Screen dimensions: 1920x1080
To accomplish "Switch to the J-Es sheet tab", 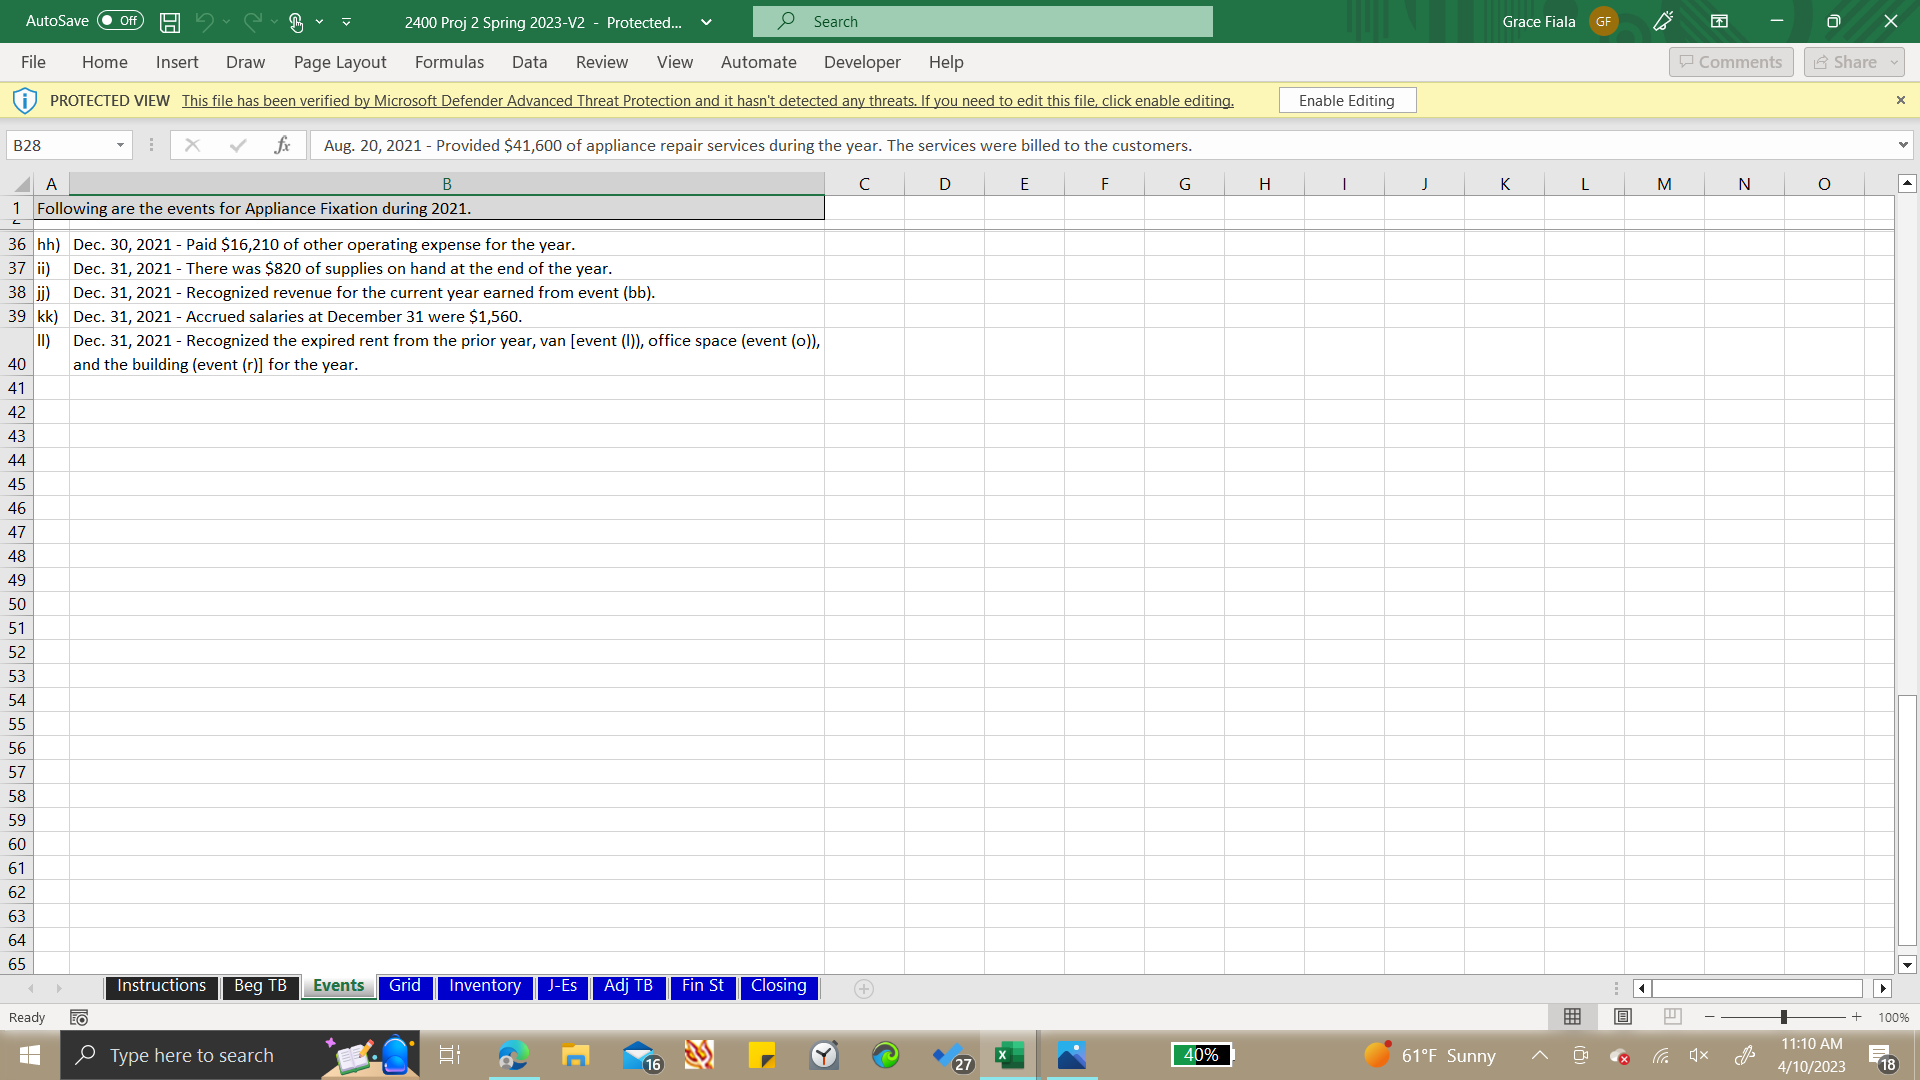I will (x=560, y=986).
